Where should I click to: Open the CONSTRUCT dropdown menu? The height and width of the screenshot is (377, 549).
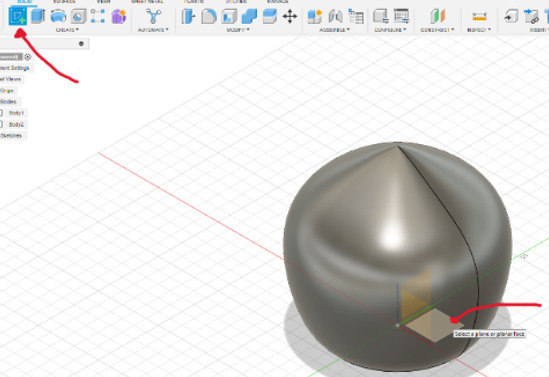click(x=437, y=30)
